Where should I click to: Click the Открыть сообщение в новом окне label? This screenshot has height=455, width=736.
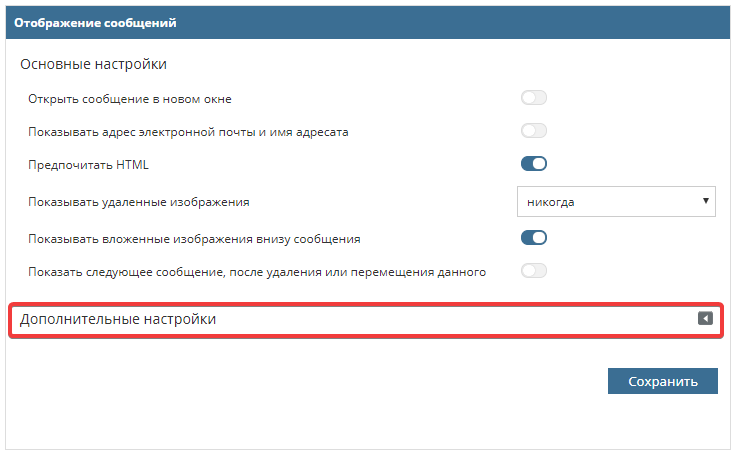point(131,98)
